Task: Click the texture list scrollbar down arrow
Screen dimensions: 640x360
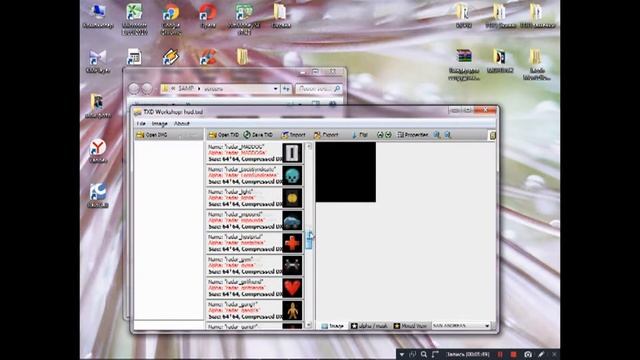Action: [x=309, y=325]
